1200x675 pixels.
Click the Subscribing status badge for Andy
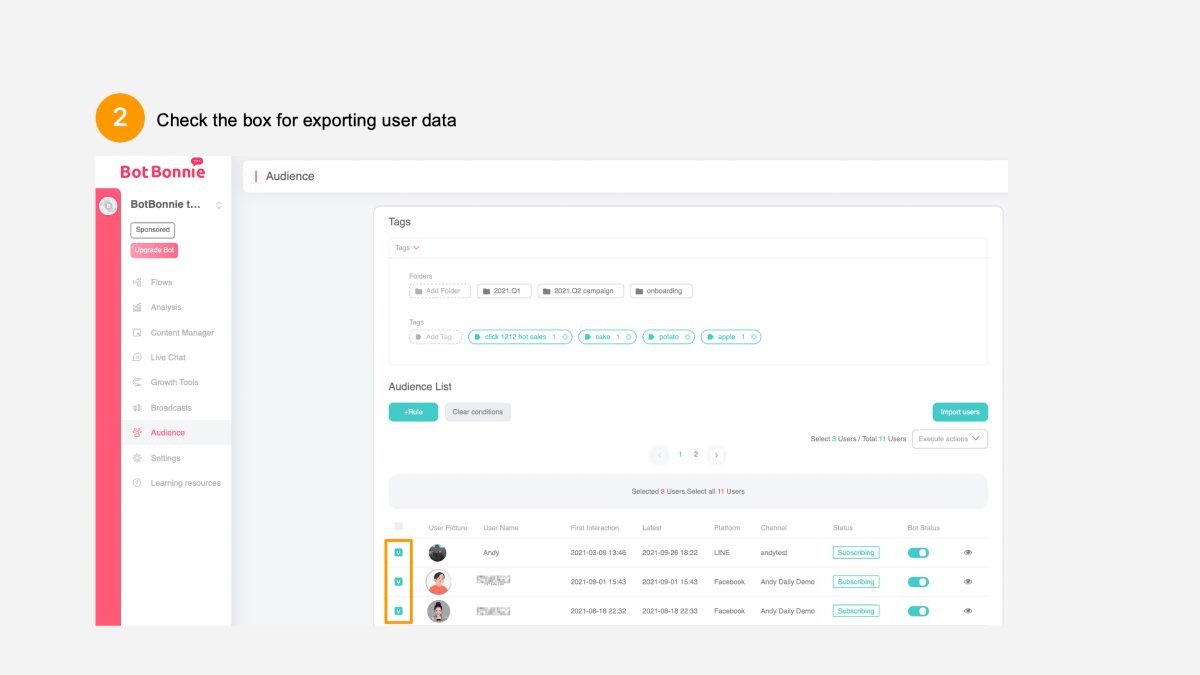856,552
